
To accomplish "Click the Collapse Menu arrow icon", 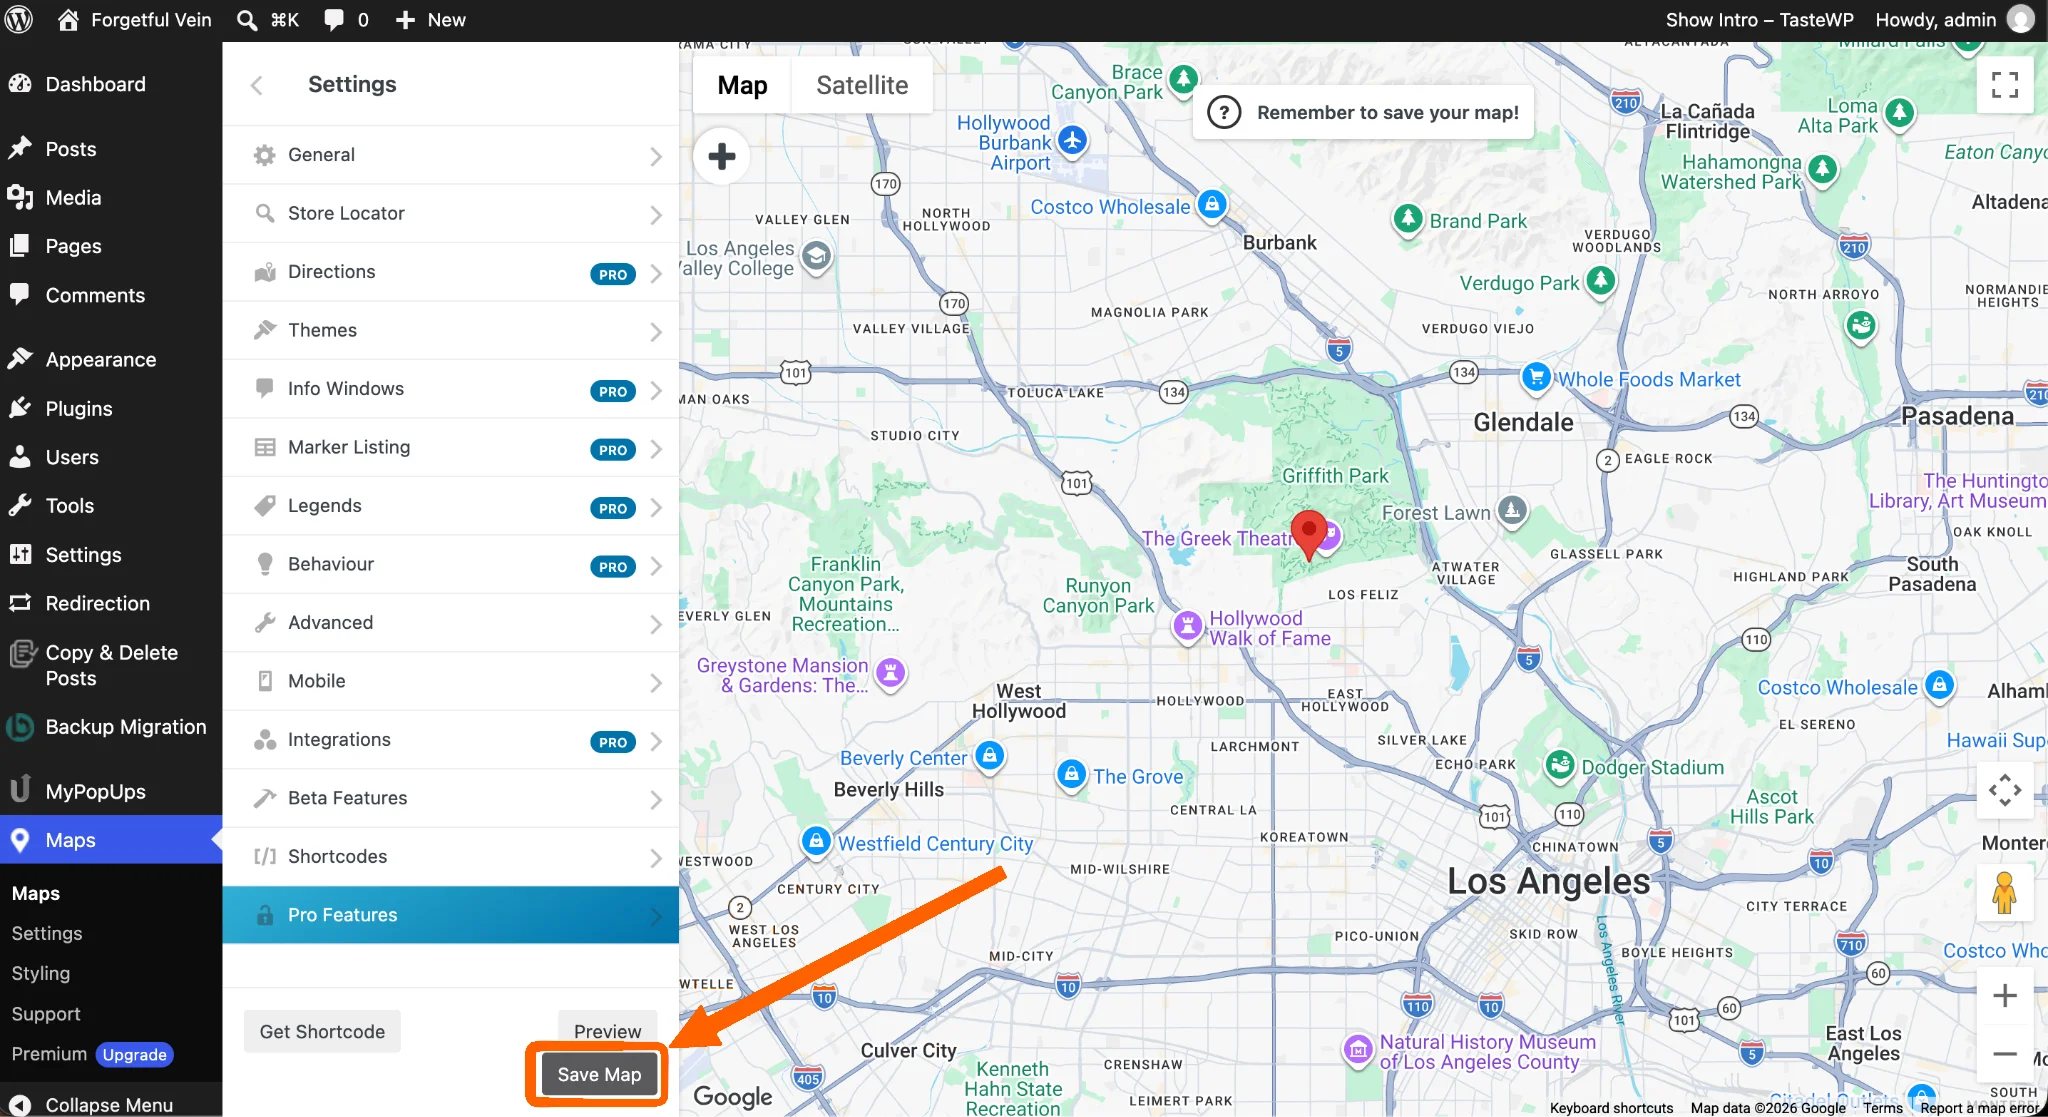I will 19,1104.
